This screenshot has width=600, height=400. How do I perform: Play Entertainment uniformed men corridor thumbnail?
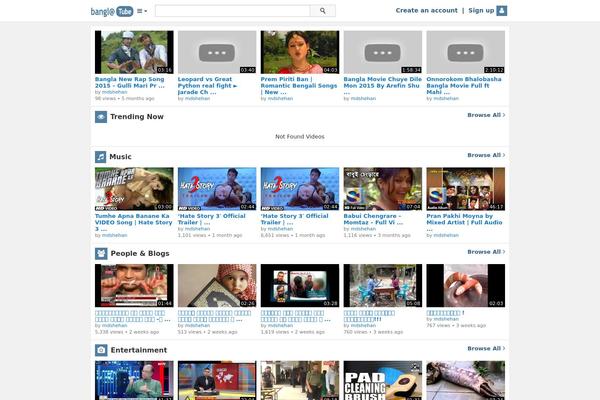[x=300, y=380]
